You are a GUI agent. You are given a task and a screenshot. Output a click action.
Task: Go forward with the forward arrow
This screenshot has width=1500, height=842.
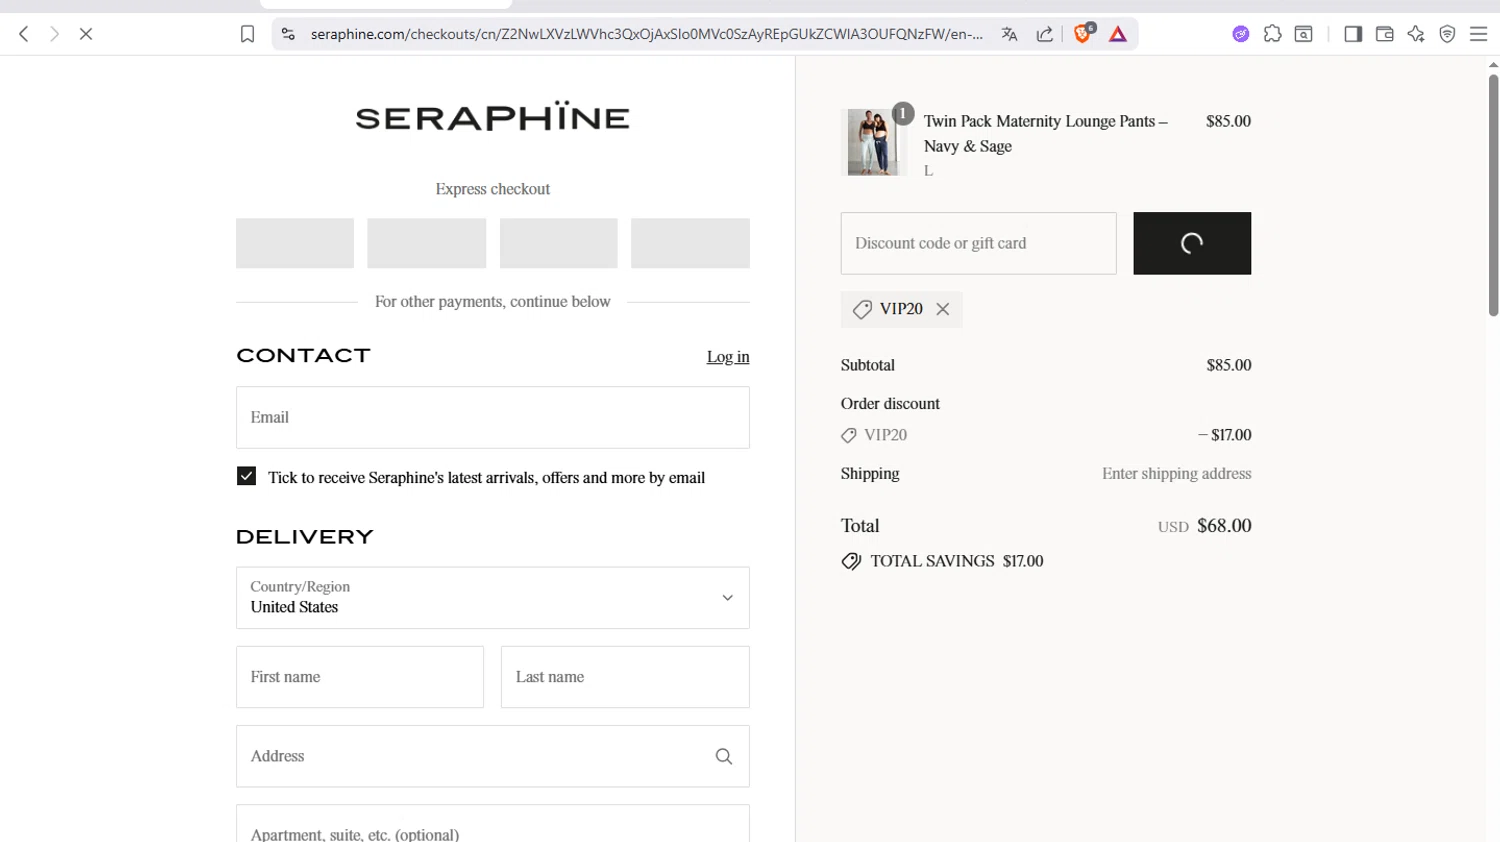[55, 34]
